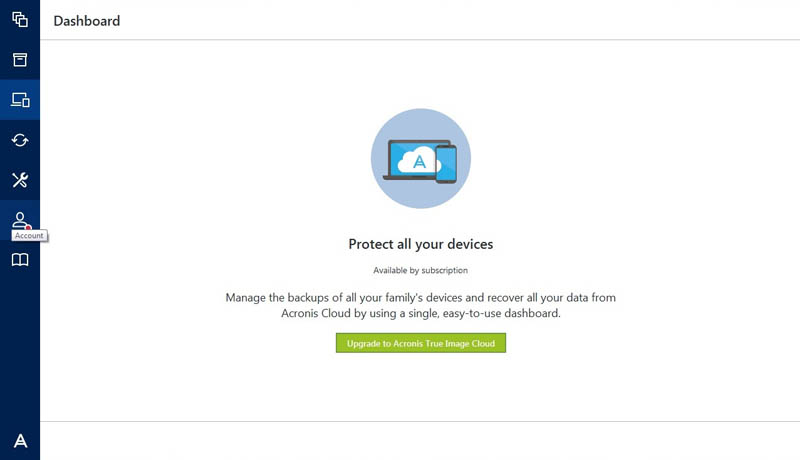Click the 'Protect all your devices' heading
Viewport: 800px width, 460px height.
pyautogui.click(x=420, y=244)
